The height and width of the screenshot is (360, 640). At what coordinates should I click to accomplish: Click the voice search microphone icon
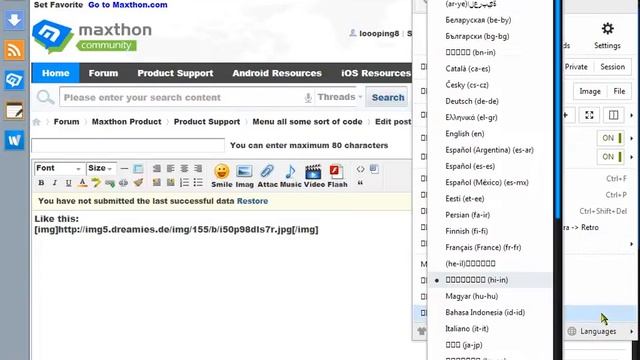(x=308, y=97)
